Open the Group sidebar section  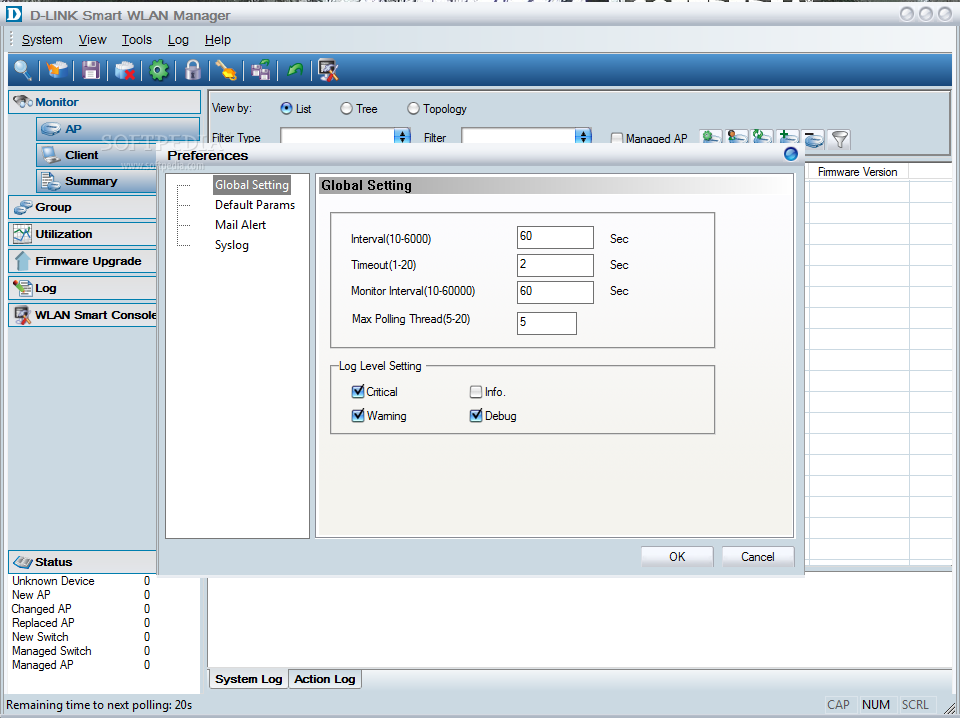click(x=82, y=207)
